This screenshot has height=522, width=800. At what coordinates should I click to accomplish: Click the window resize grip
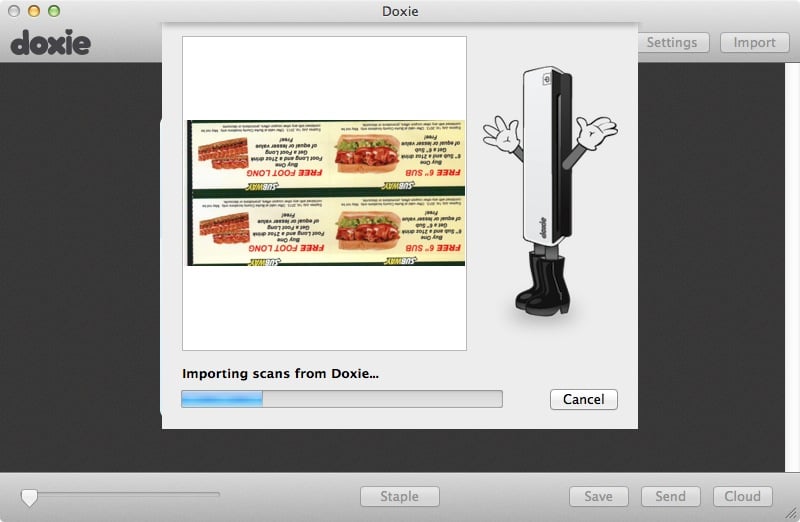[791, 513]
